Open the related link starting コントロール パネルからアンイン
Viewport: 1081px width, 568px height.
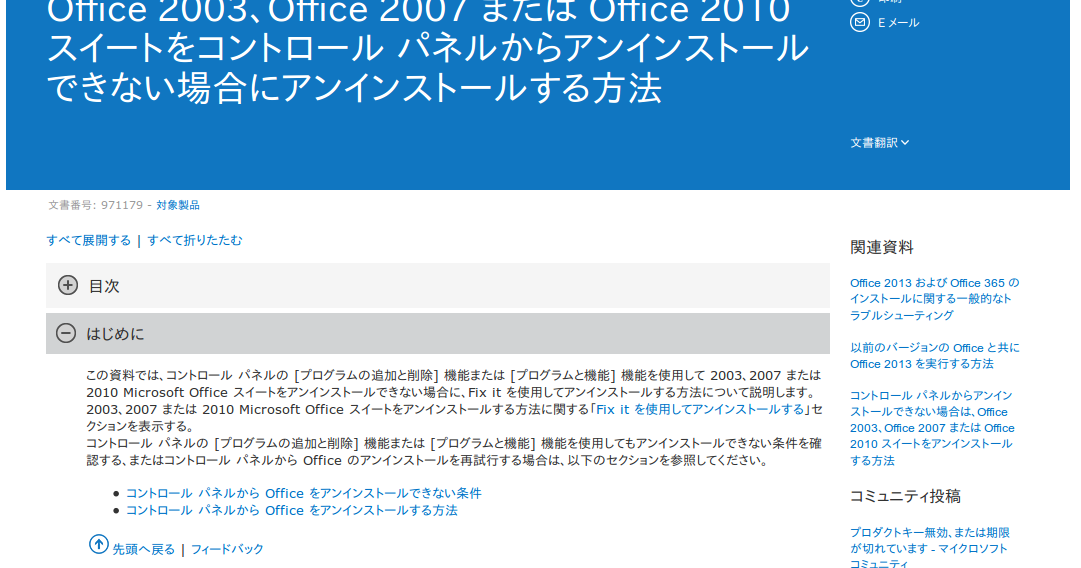(x=932, y=428)
